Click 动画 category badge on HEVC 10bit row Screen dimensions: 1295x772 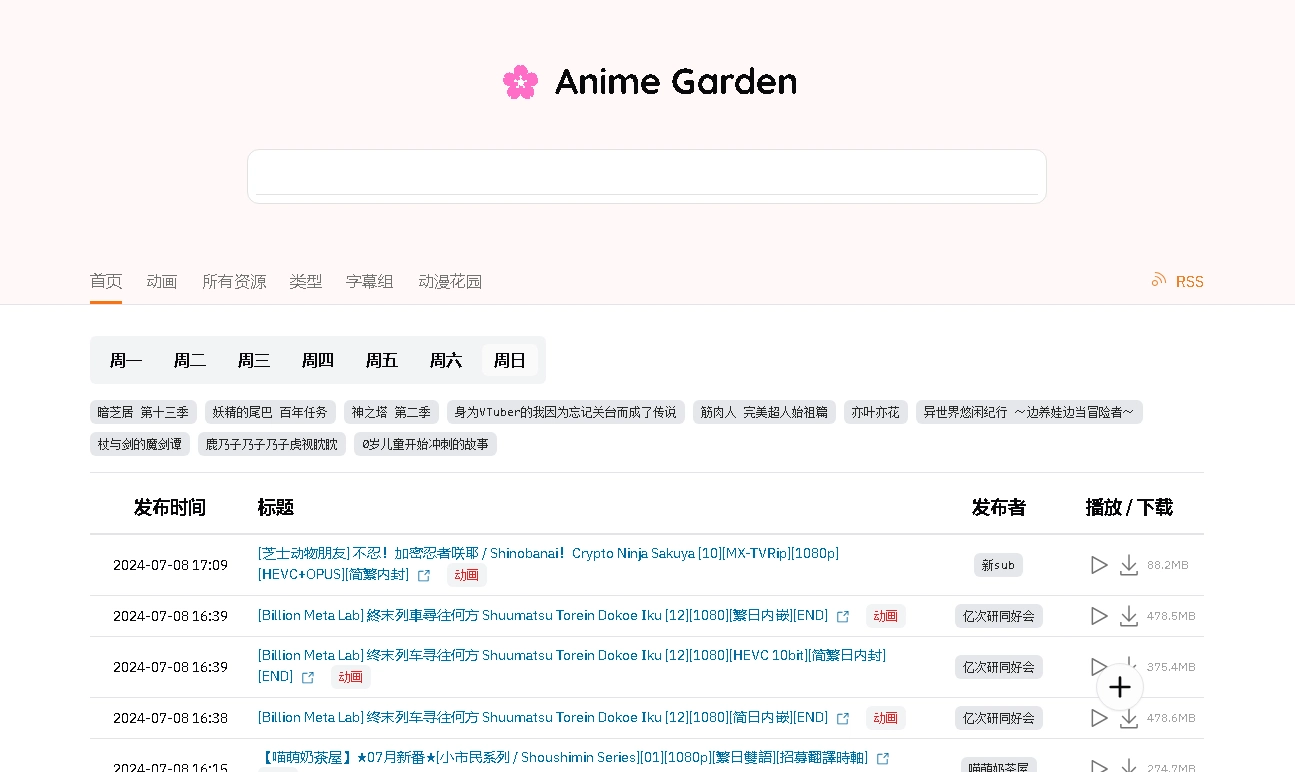point(350,677)
